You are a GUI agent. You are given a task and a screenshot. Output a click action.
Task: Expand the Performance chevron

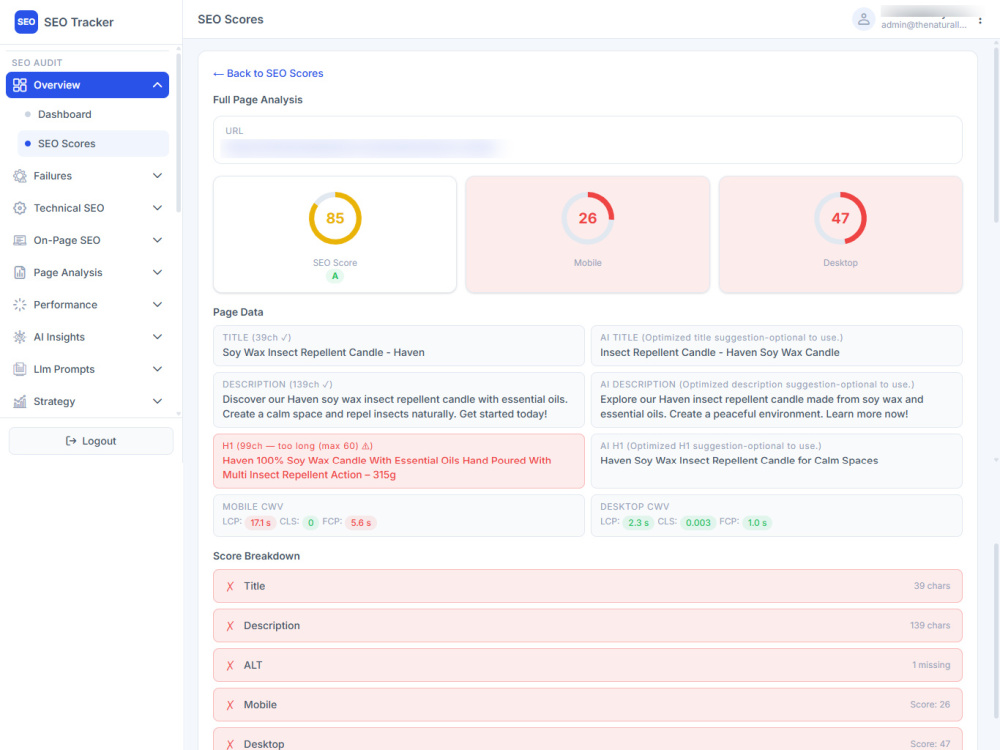pos(157,305)
